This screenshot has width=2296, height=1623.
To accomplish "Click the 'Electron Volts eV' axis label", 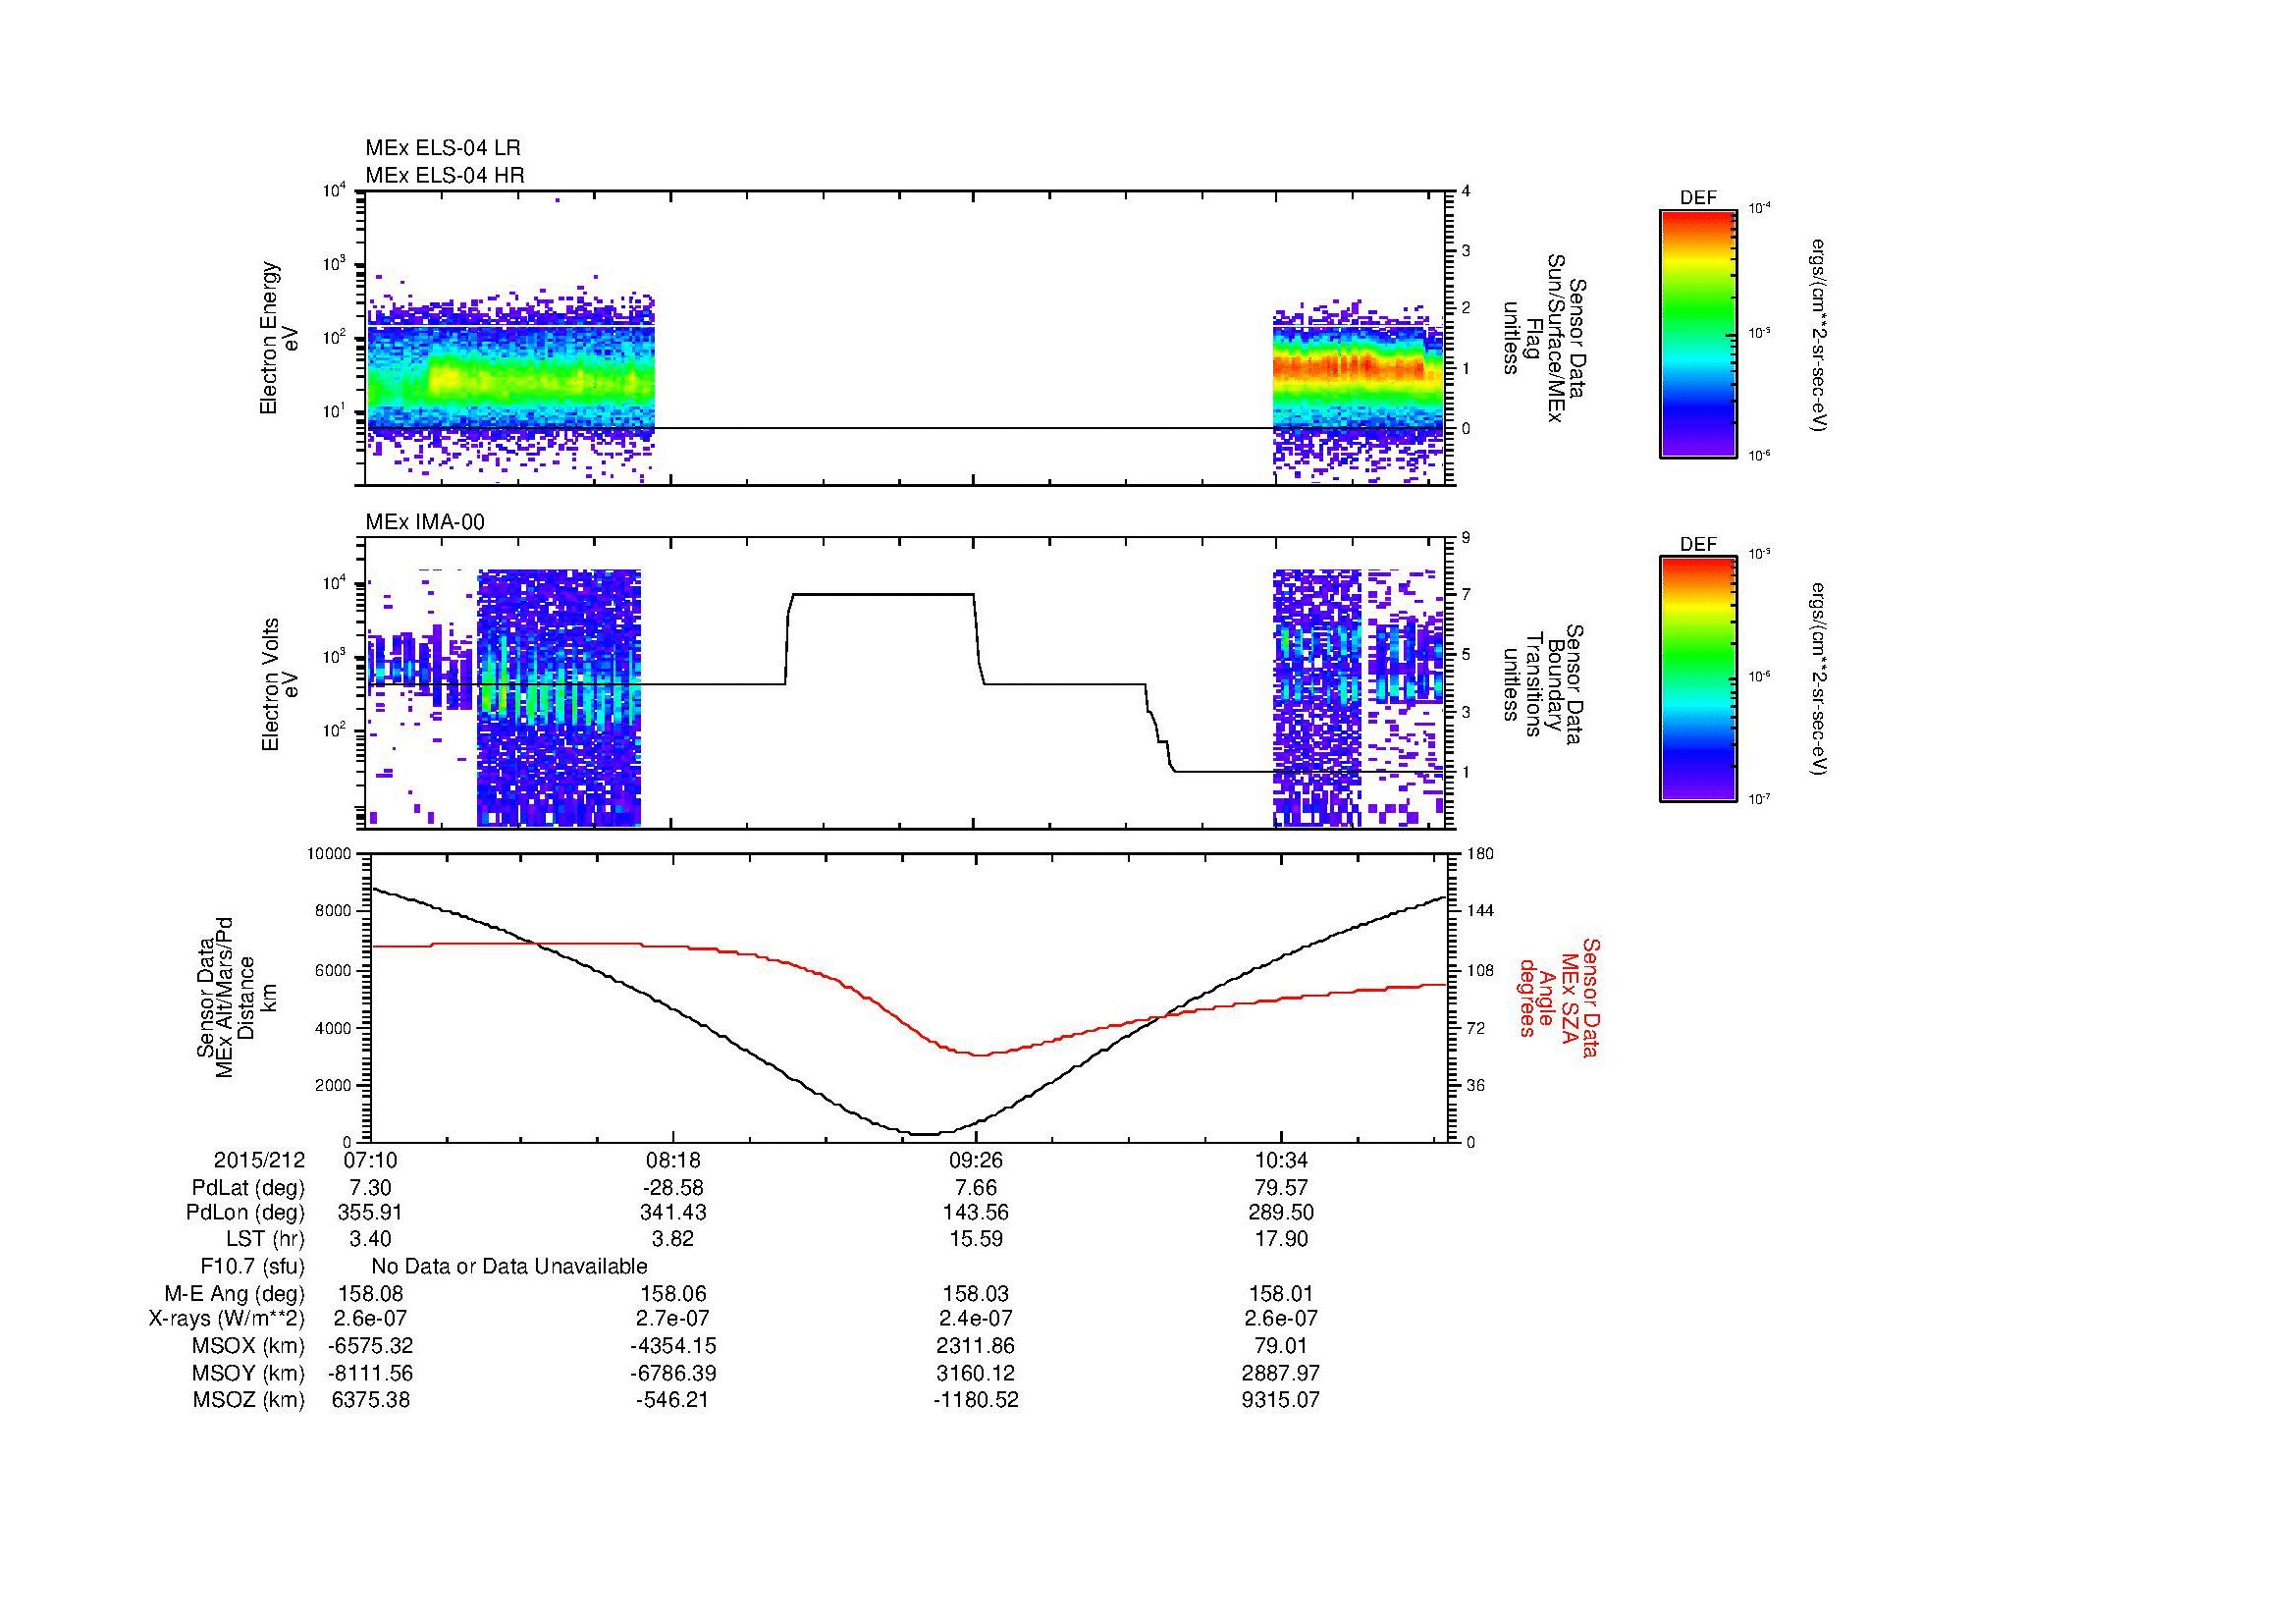I will click(x=280, y=684).
